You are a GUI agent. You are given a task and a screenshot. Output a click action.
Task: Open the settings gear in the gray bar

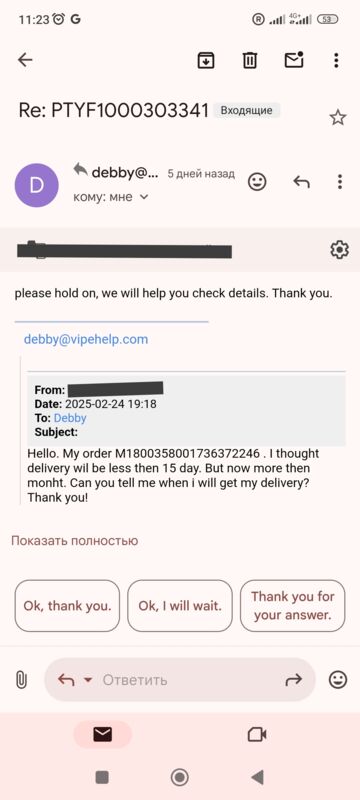point(339,249)
